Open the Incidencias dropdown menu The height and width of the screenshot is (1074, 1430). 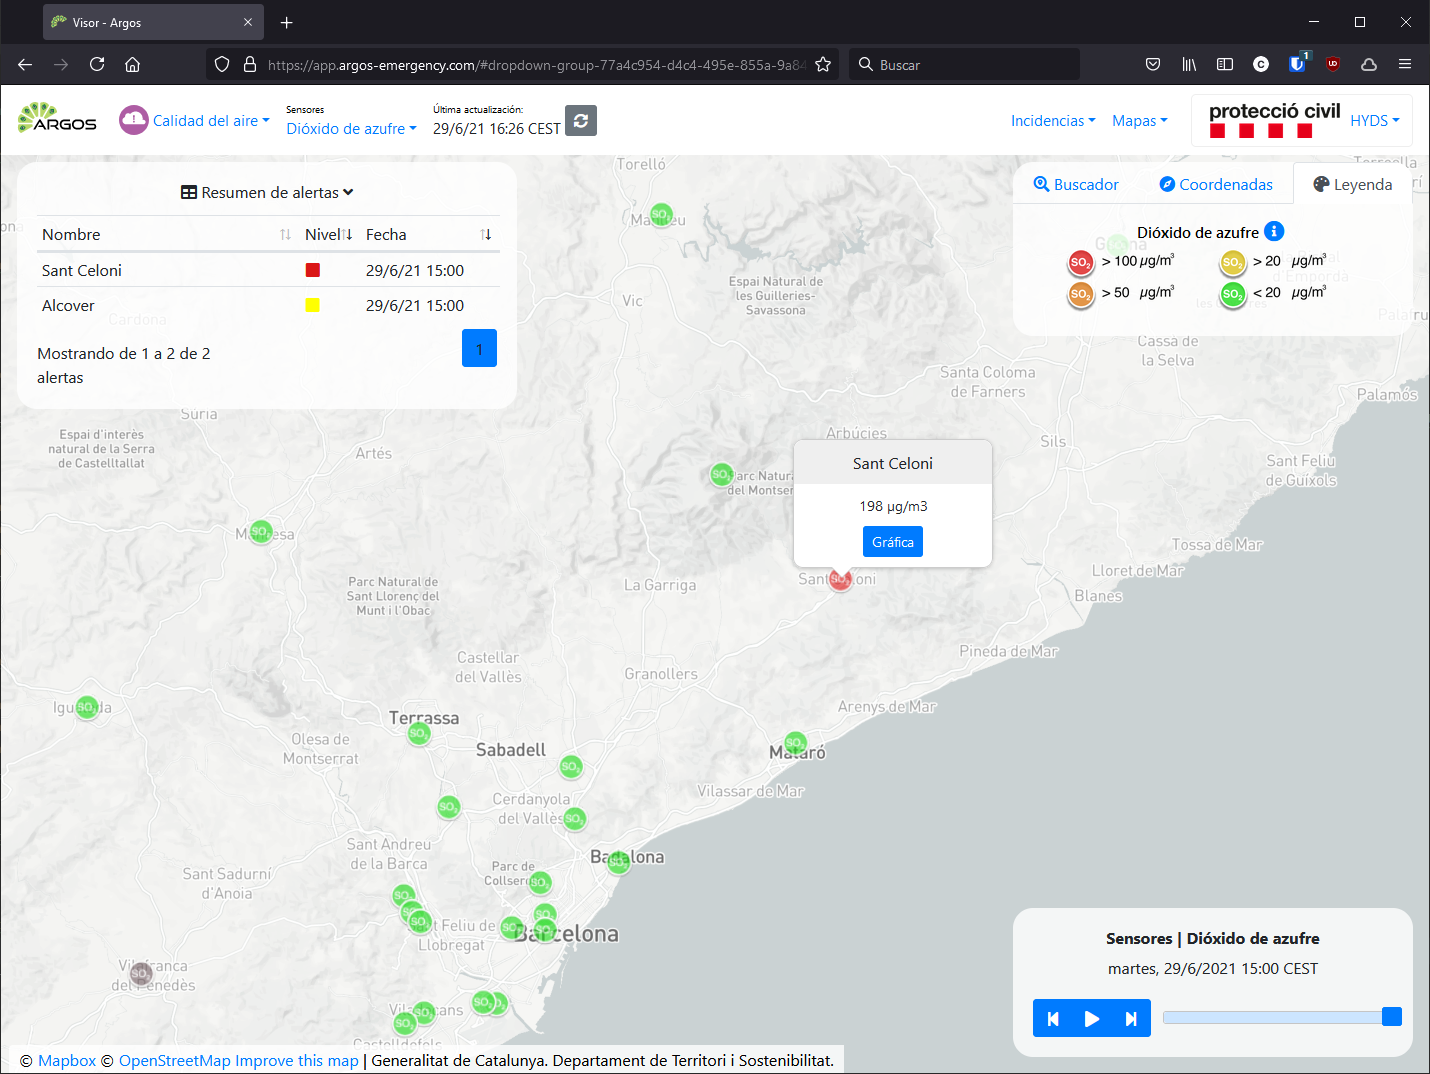click(x=1053, y=120)
